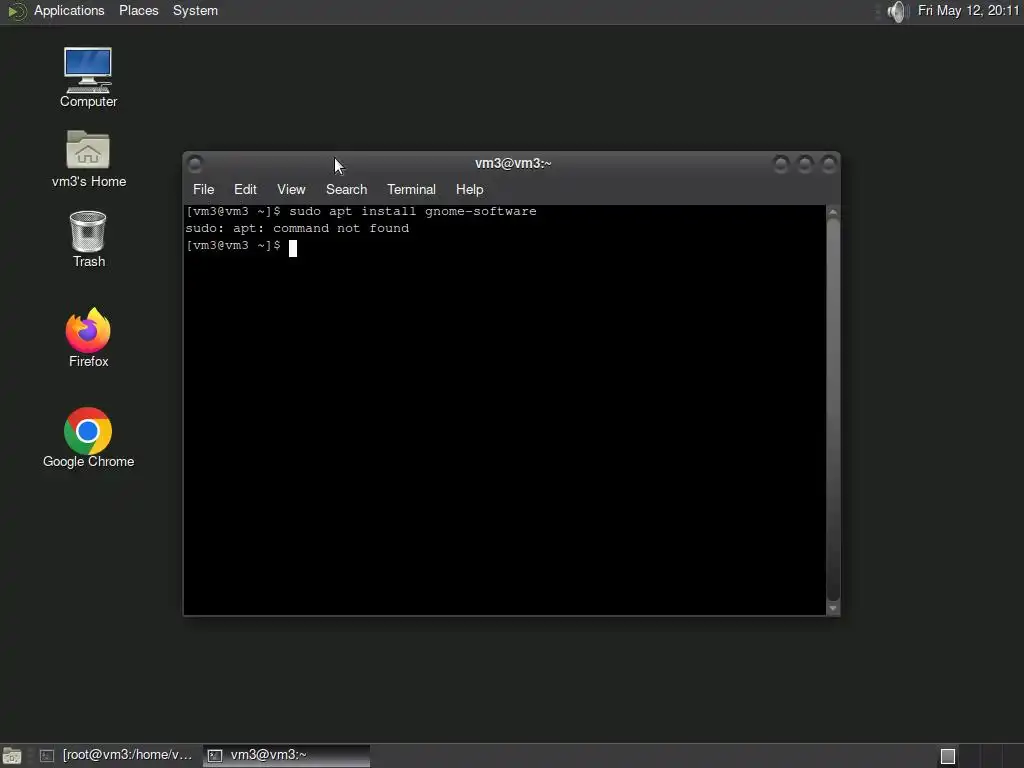Minimize the vm3@vm3 terminal window

coord(780,164)
